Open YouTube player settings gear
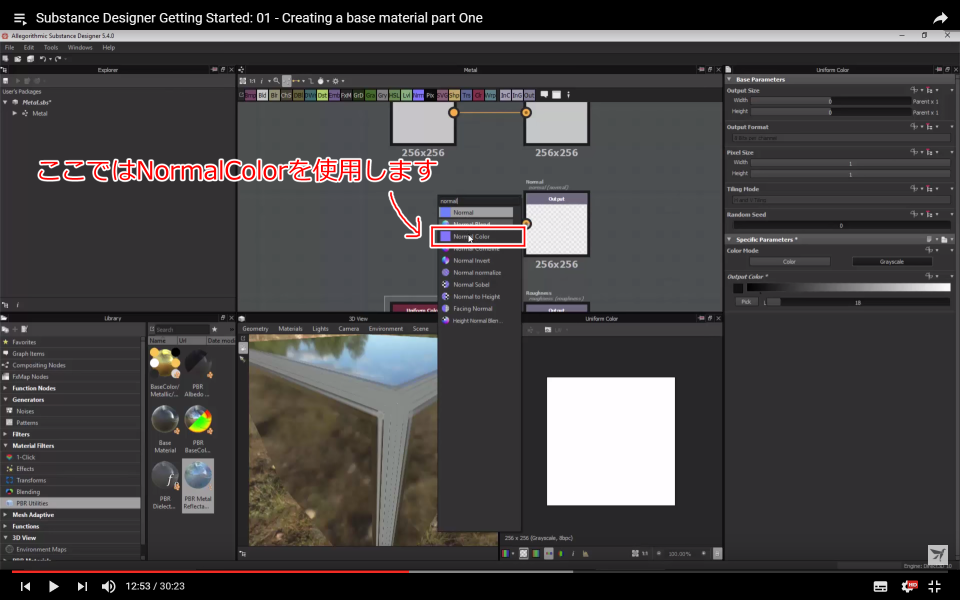The image size is (960, 600). [908, 586]
